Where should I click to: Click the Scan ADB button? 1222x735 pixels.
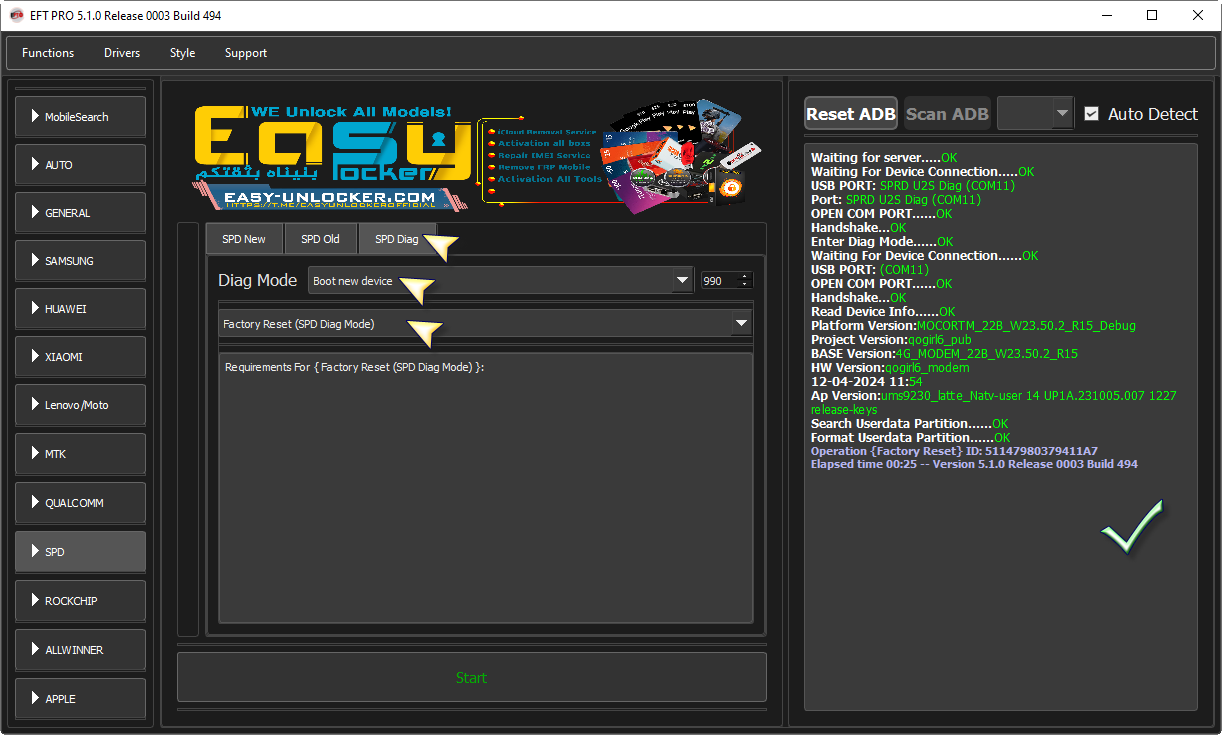tap(947, 114)
